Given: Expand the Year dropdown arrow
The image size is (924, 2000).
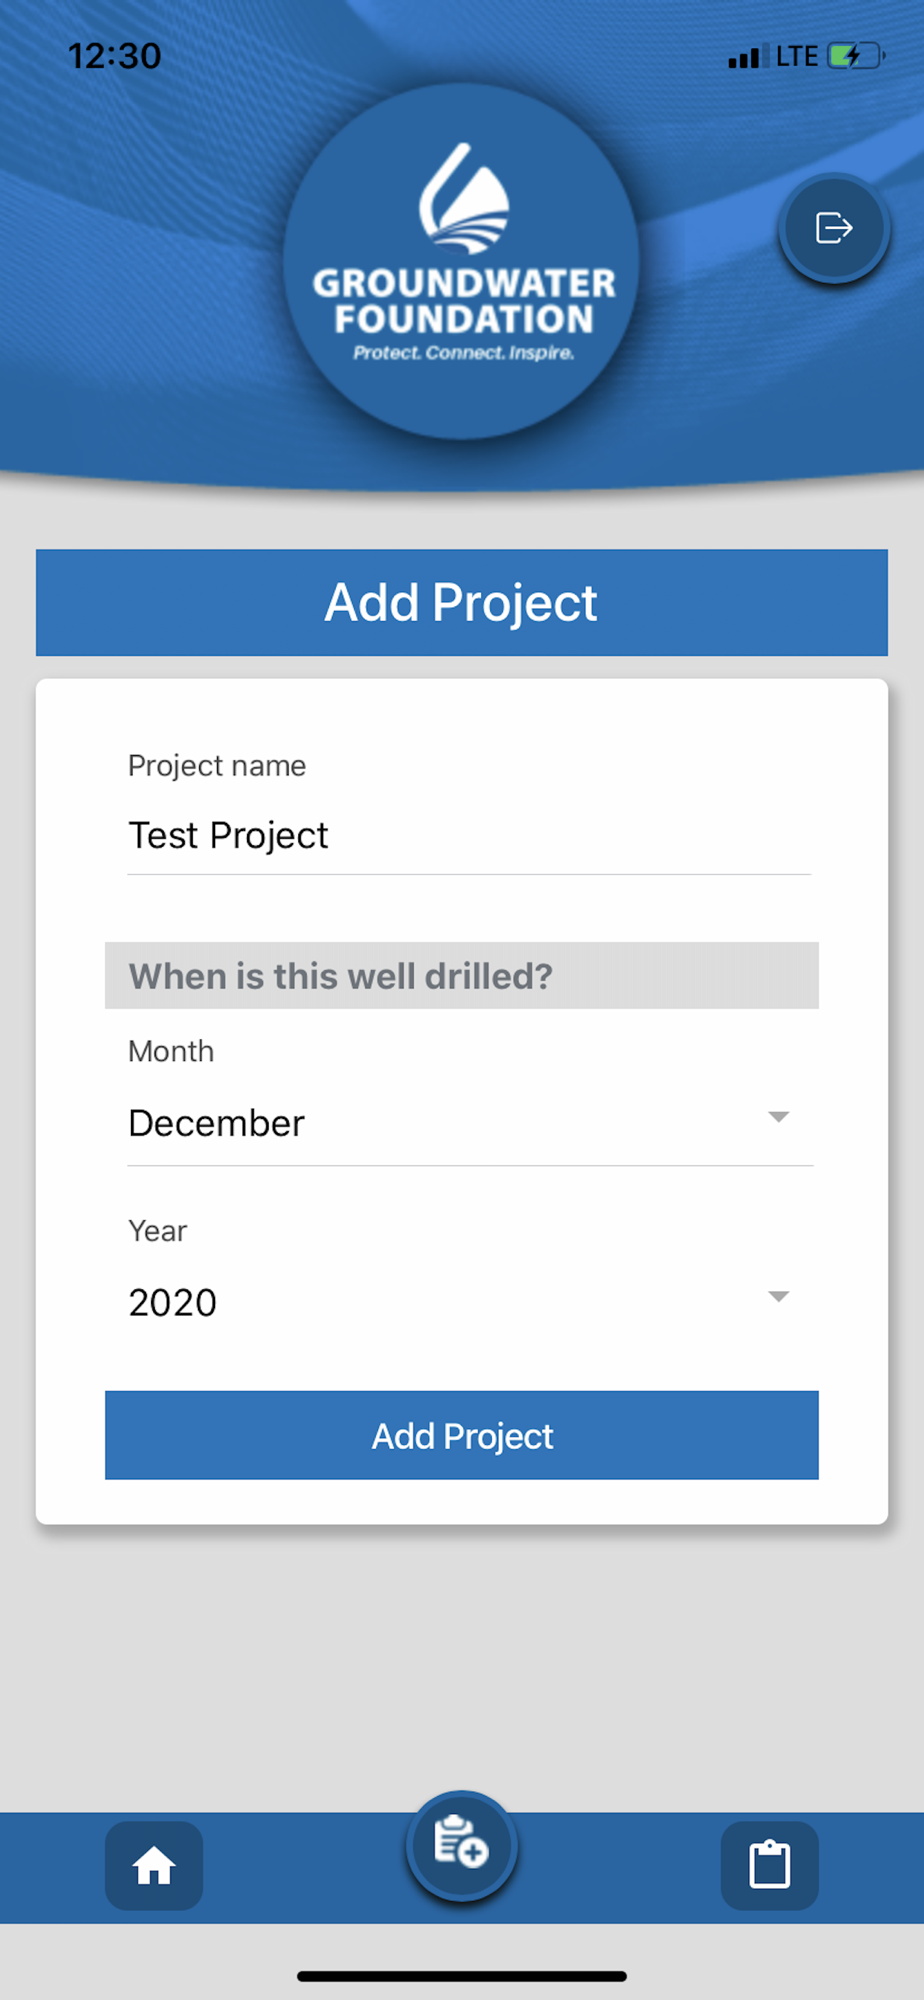Looking at the screenshot, I should 778,1297.
